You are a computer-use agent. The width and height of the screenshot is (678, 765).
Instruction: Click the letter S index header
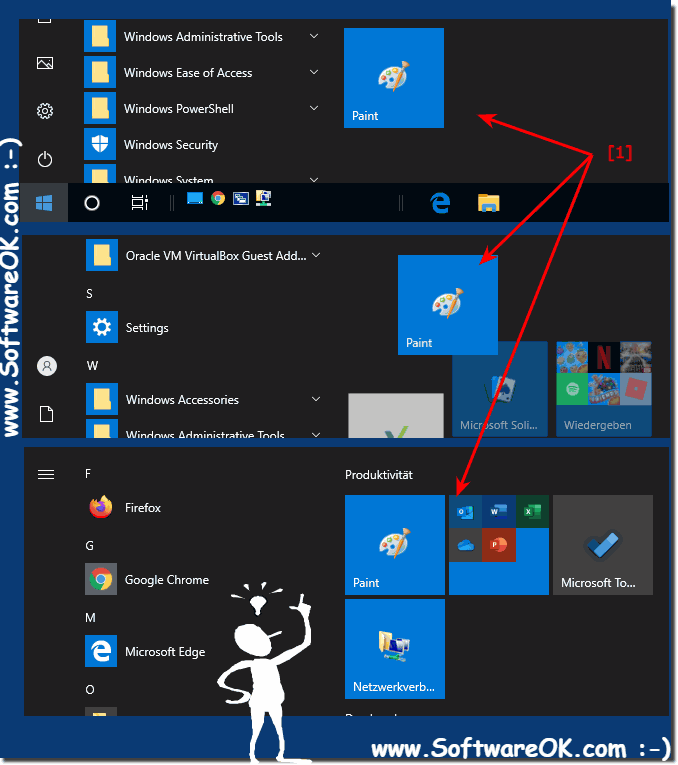[x=89, y=294]
